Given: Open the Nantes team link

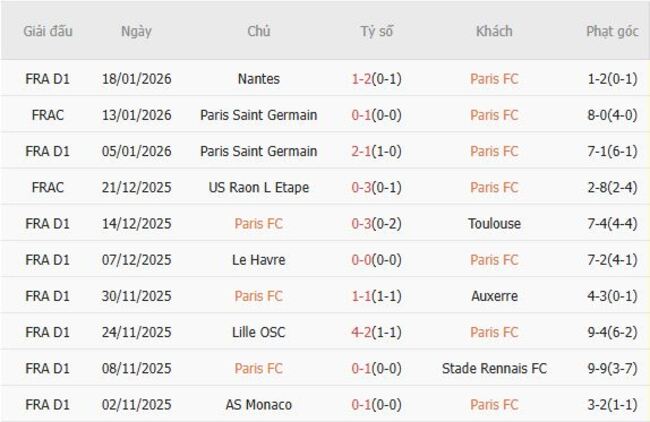Looking at the screenshot, I should 259,79.
